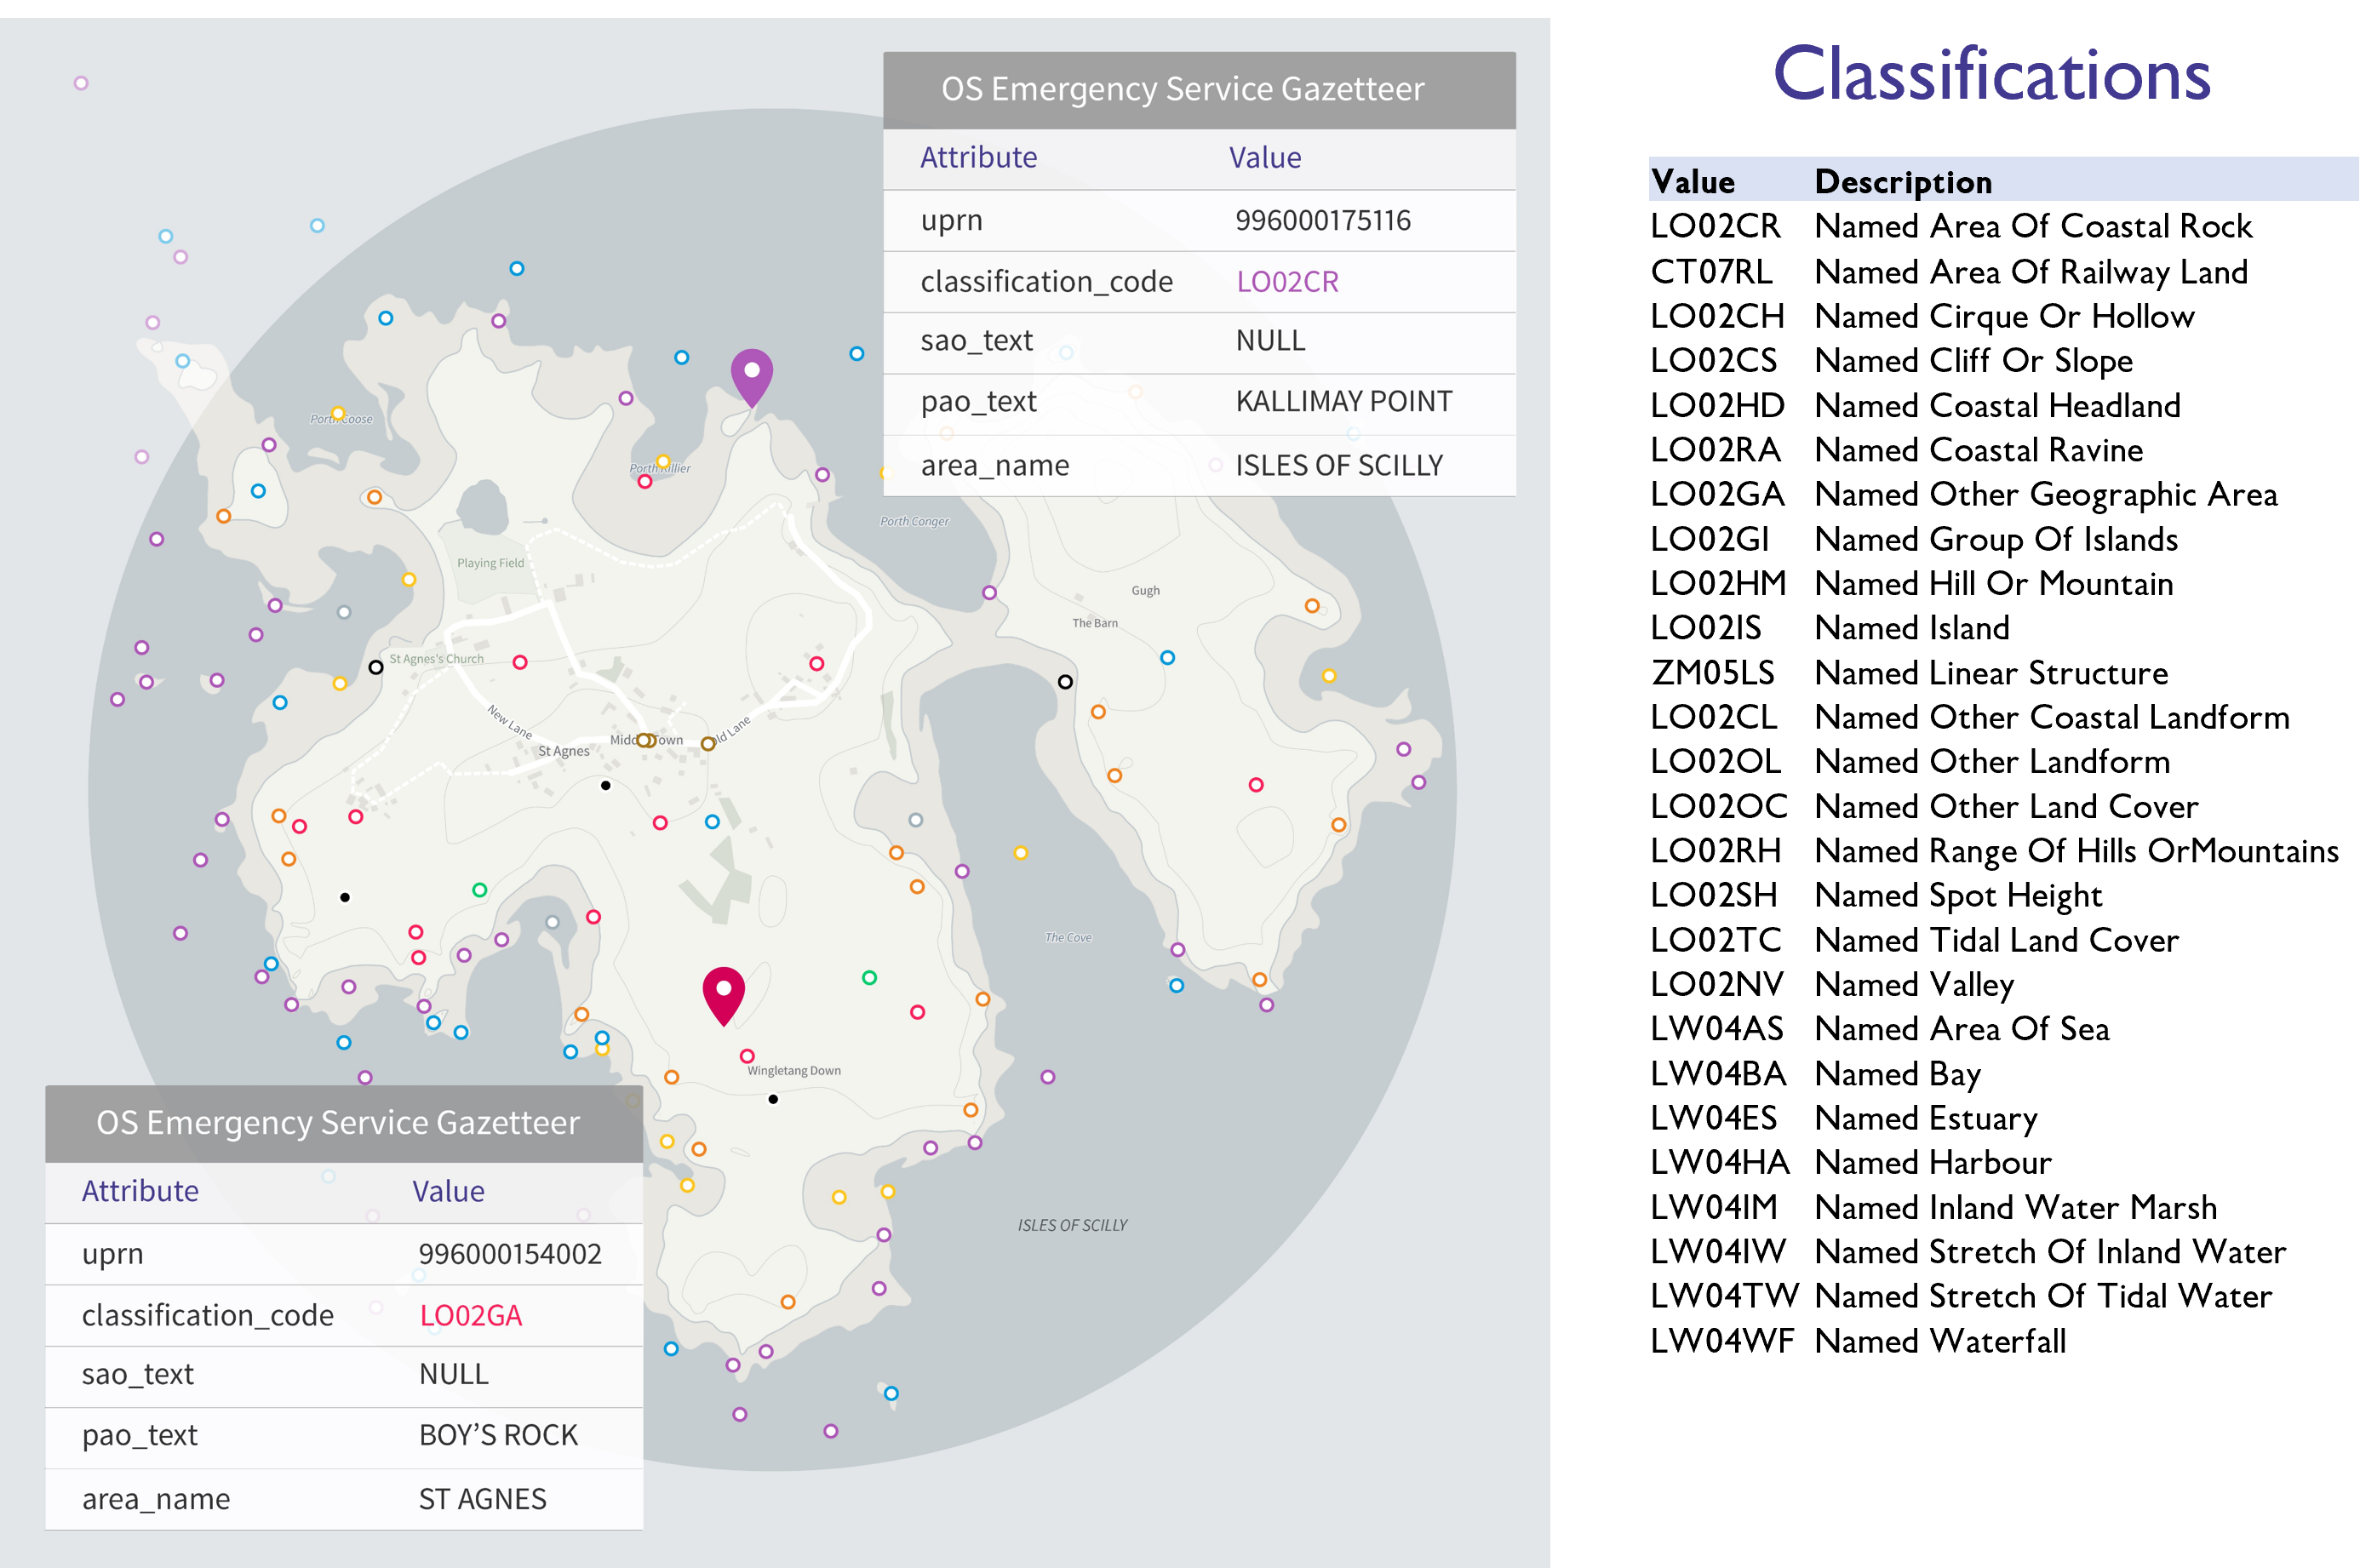
Task: Select the crimson pin near Wingletang Down
Action: [x=724, y=990]
